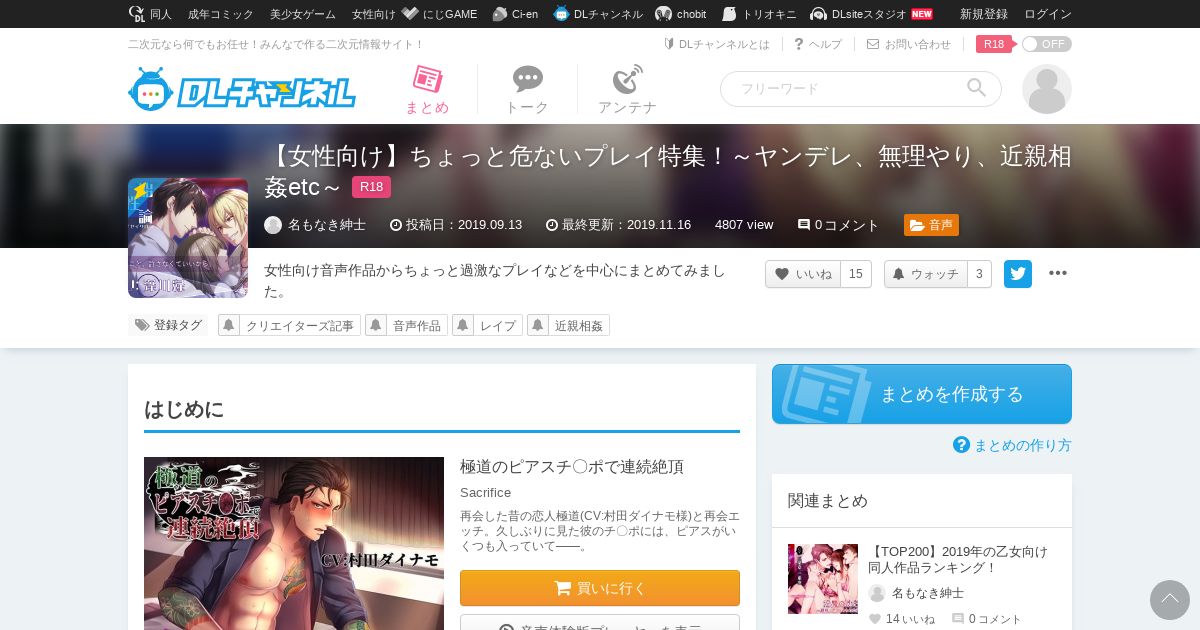Viewport: 1200px width, 630px height.
Task: Open トリオキニ in top bar
Action: tap(758, 14)
